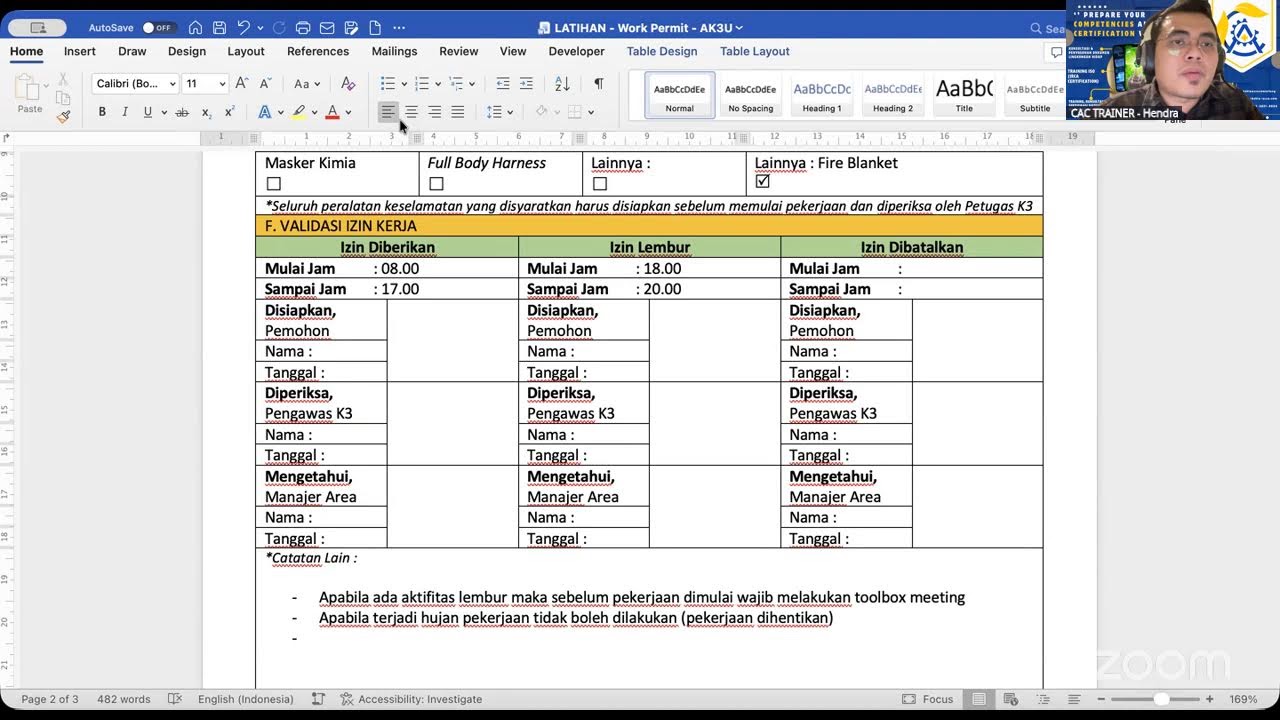Align text left
Screen dimensions: 1280x720
388,112
